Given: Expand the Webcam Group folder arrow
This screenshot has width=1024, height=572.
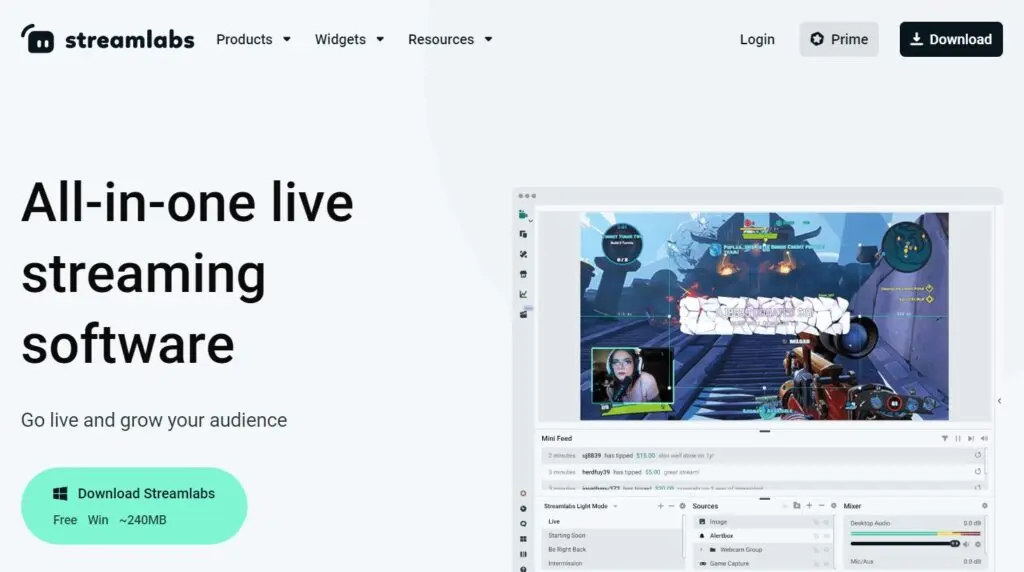Looking at the screenshot, I should 701,550.
